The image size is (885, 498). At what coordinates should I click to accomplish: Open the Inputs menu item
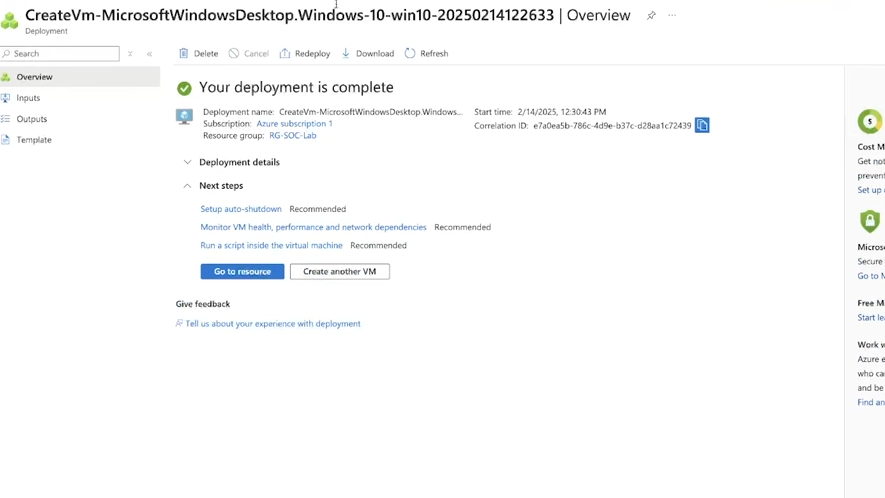click(80, 98)
